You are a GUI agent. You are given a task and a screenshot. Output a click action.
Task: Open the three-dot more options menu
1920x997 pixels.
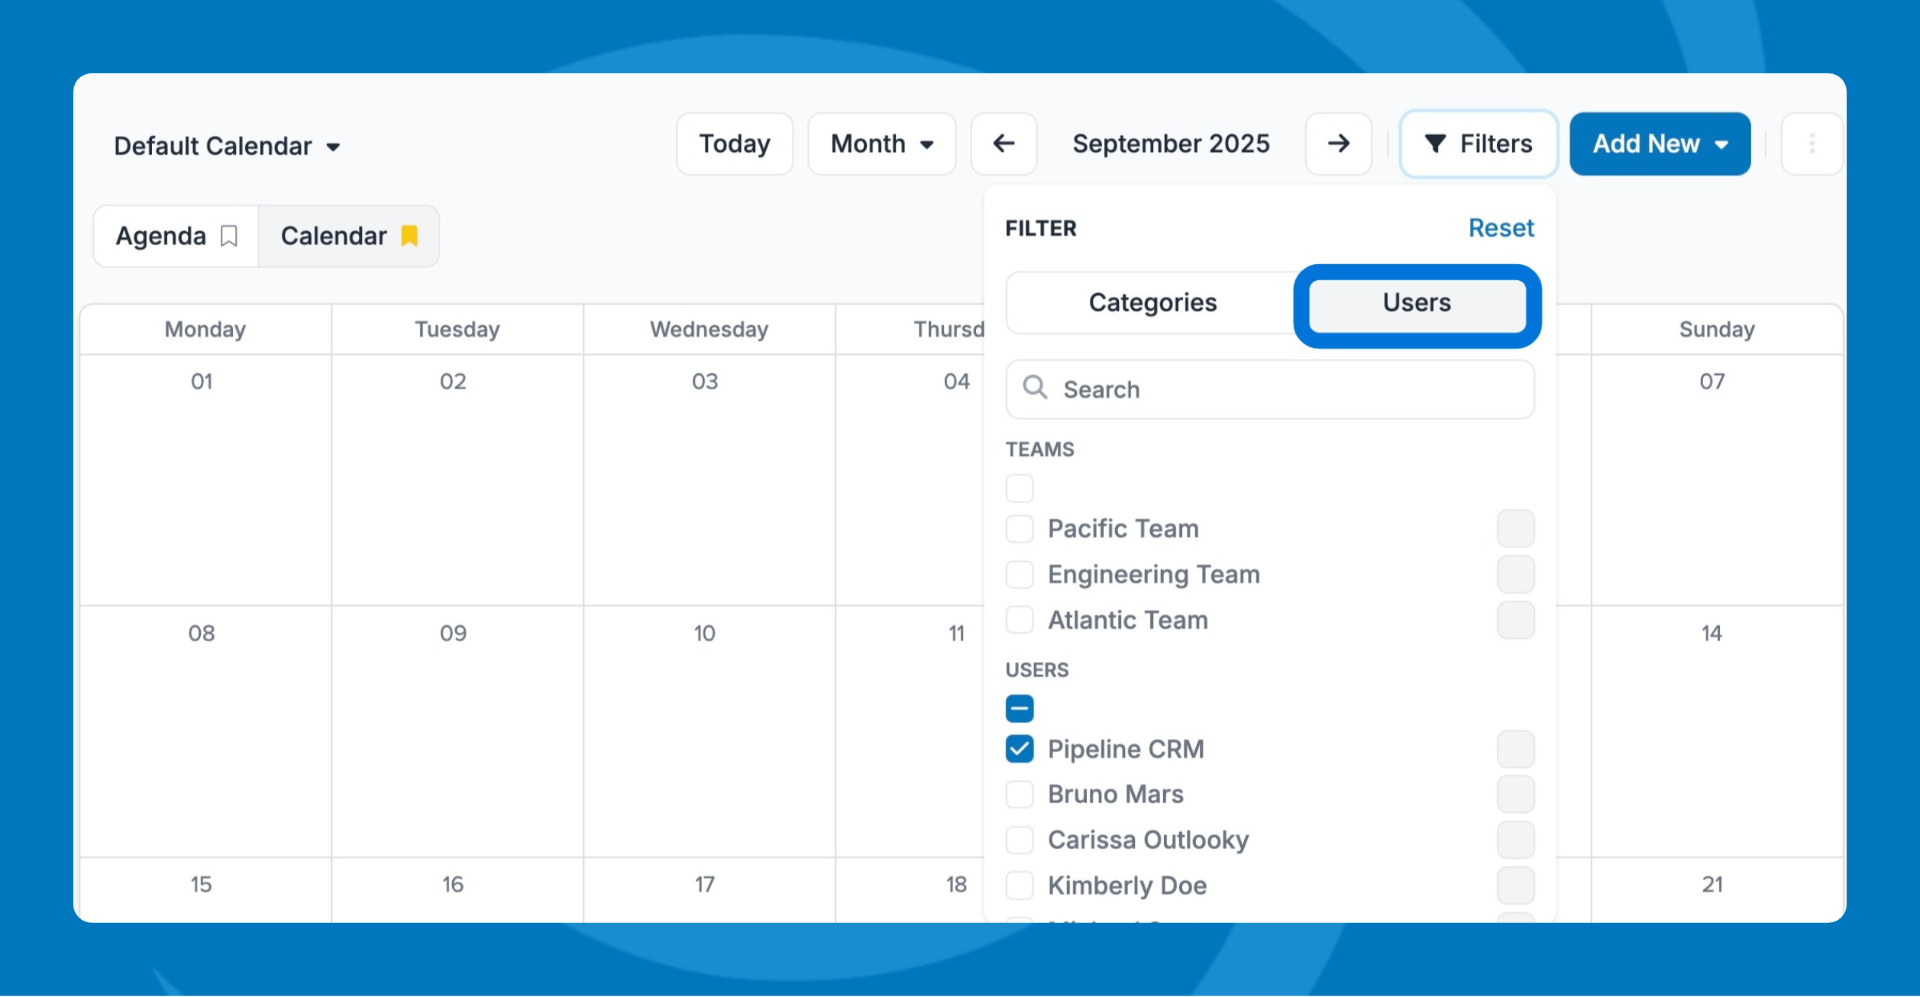(x=1811, y=144)
